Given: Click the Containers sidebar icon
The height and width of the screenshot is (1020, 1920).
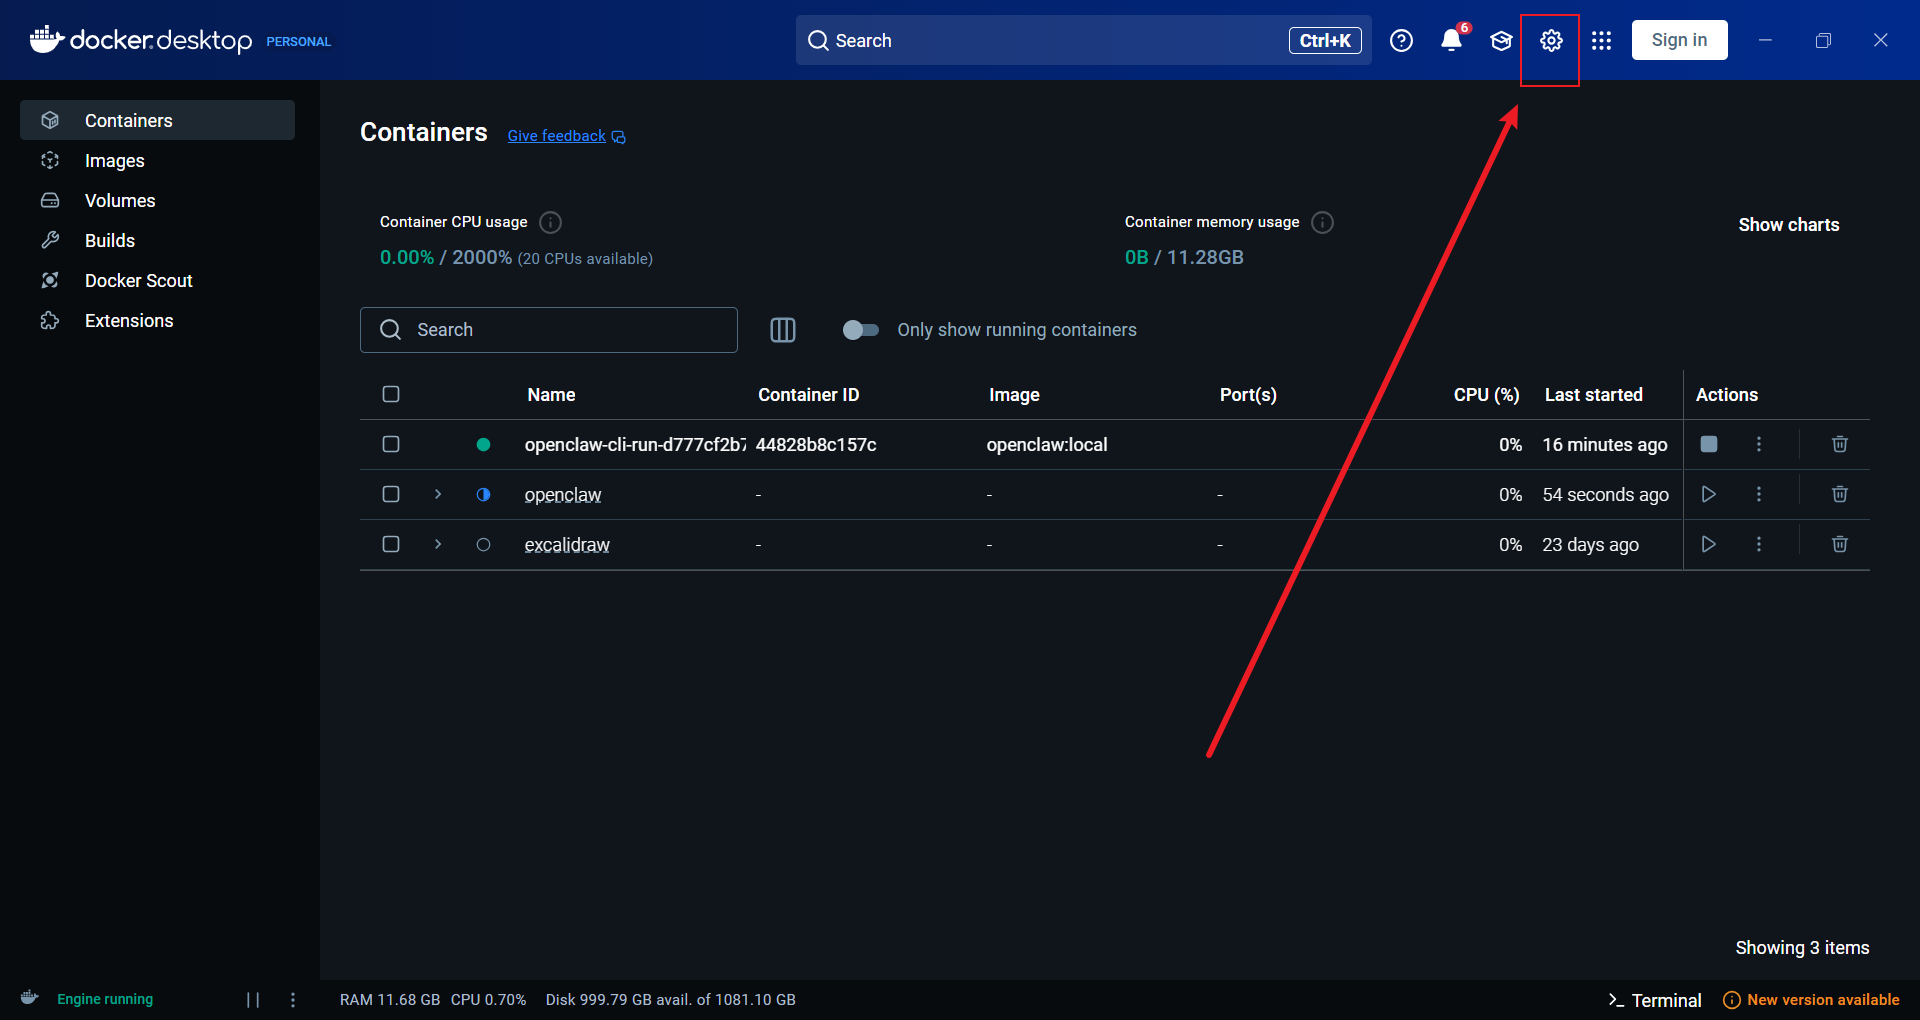Looking at the screenshot, I should 50,120.
